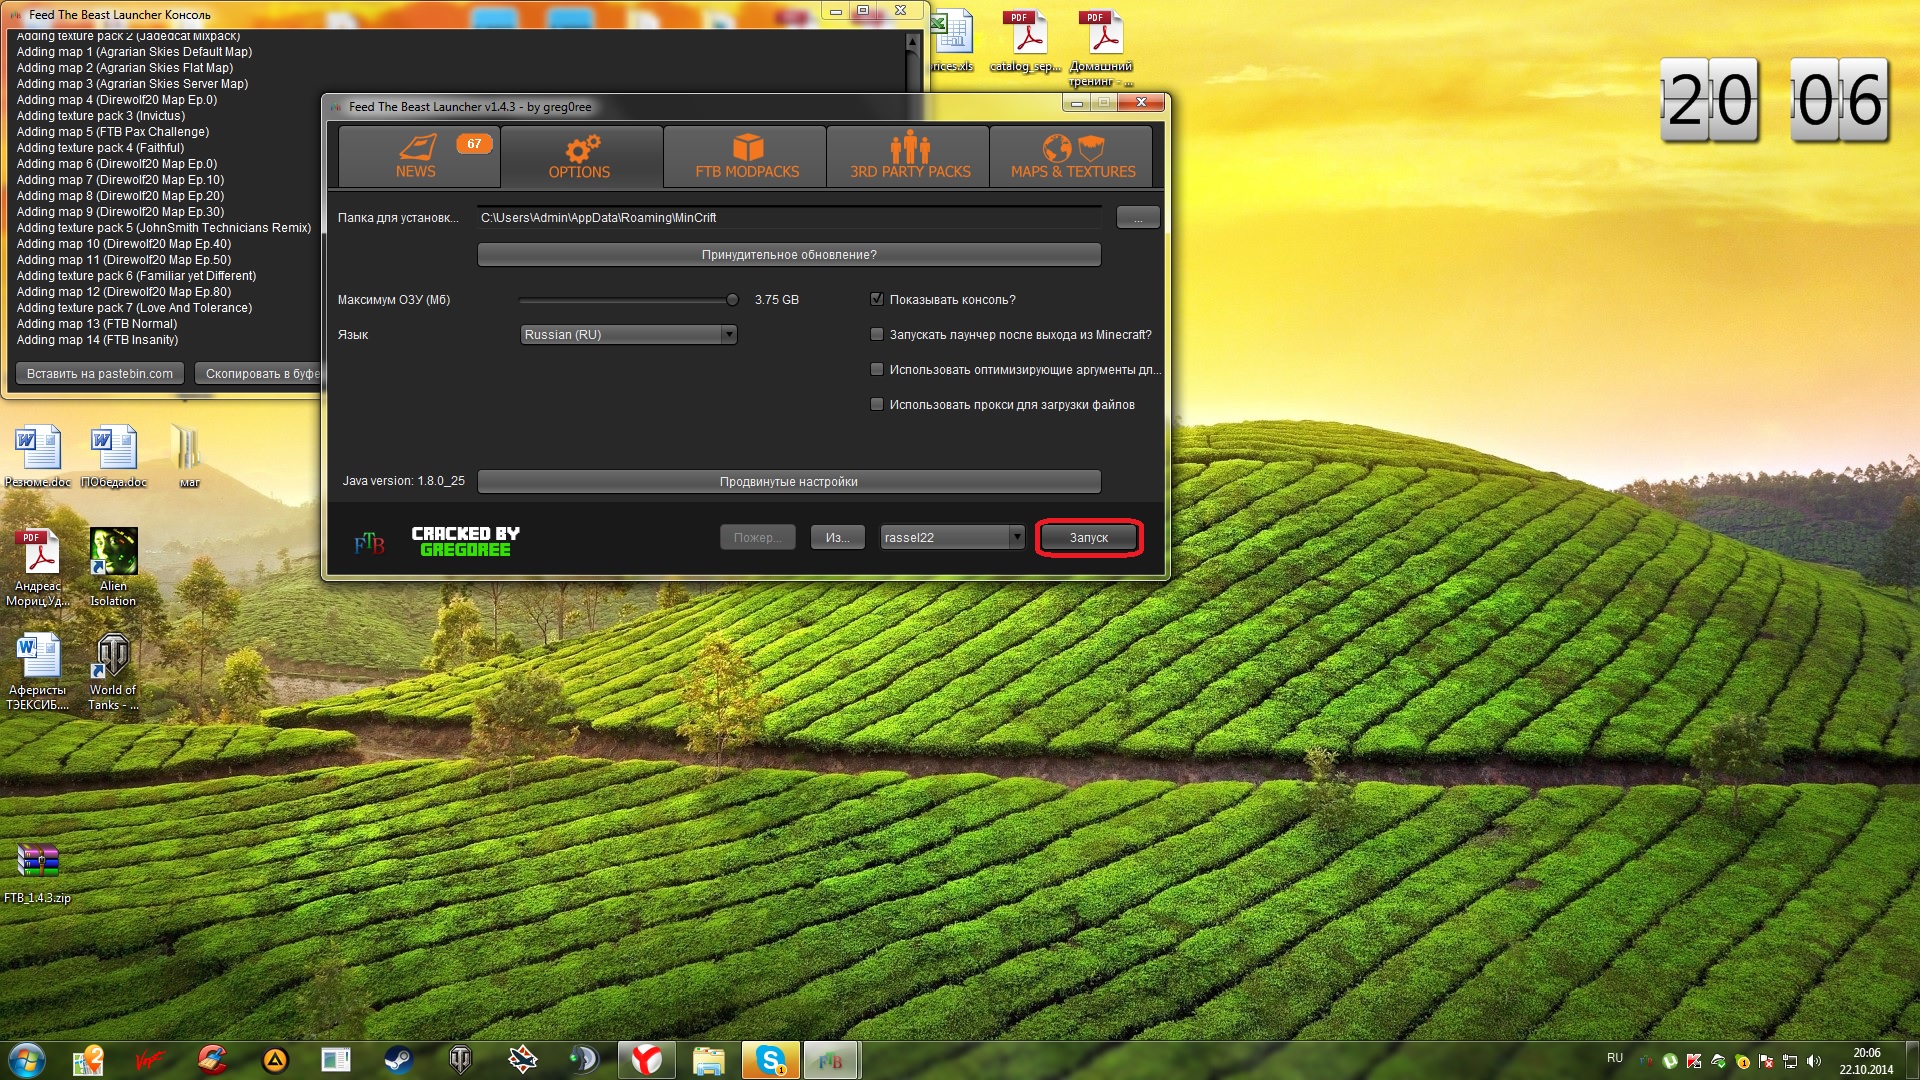Image resolution: width=1920 pixels, height=1080 pixels.
Task: Click the 3.75 GB memory value
Action: (x=776, y=300)
